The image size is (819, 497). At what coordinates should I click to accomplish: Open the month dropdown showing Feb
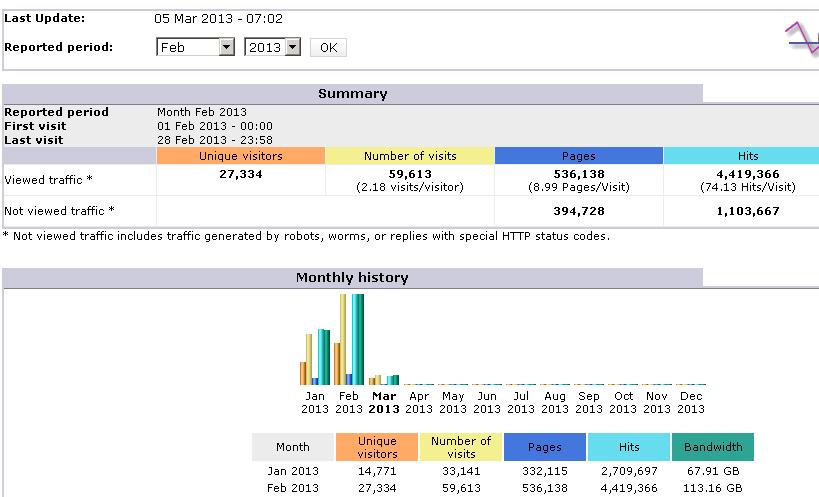coord(195,48)
